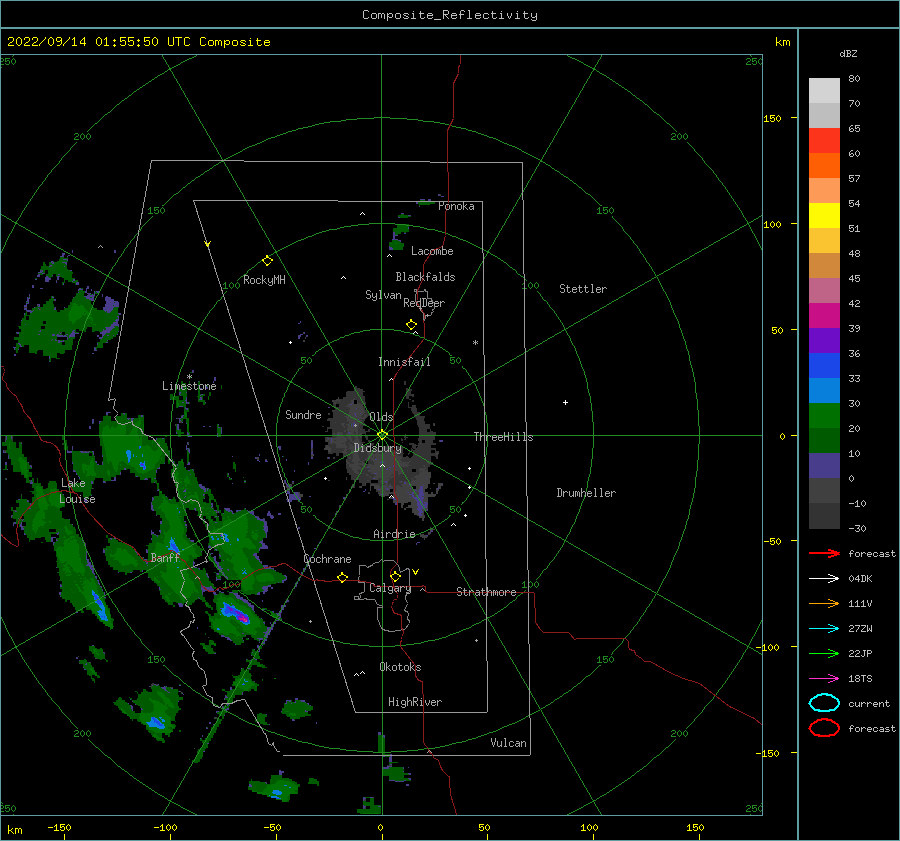The height and width of the screenshot is (841, 900).
Task: Click the yellow diamond marker near RockyMH
Action: pyautogui.click(x=267, y=261)
